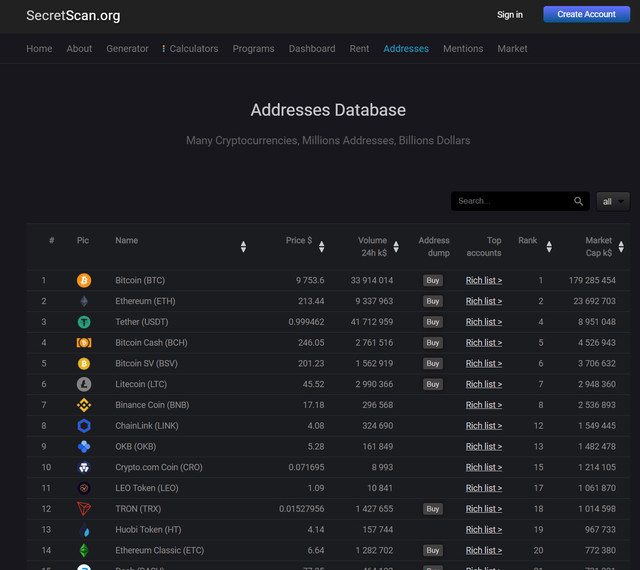640x570 pixels.
Task: Open the Calculators menu
Action: tap(190, 49)
